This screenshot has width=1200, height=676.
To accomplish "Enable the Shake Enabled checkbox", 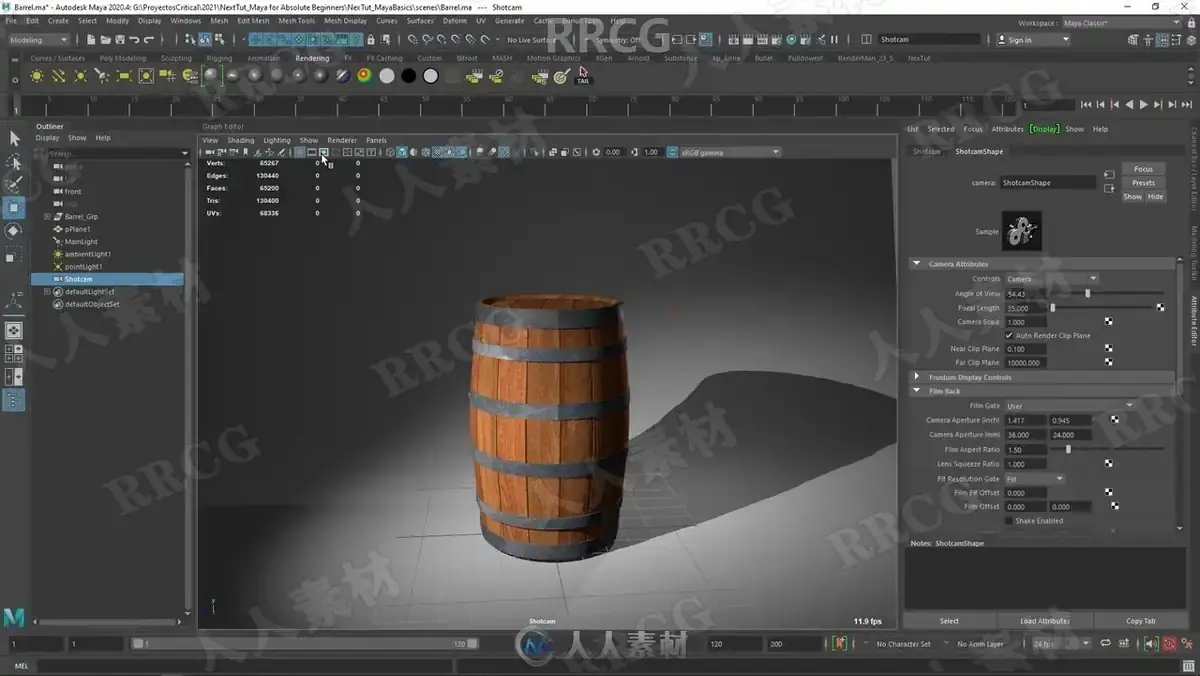I will pos(1009,521).
